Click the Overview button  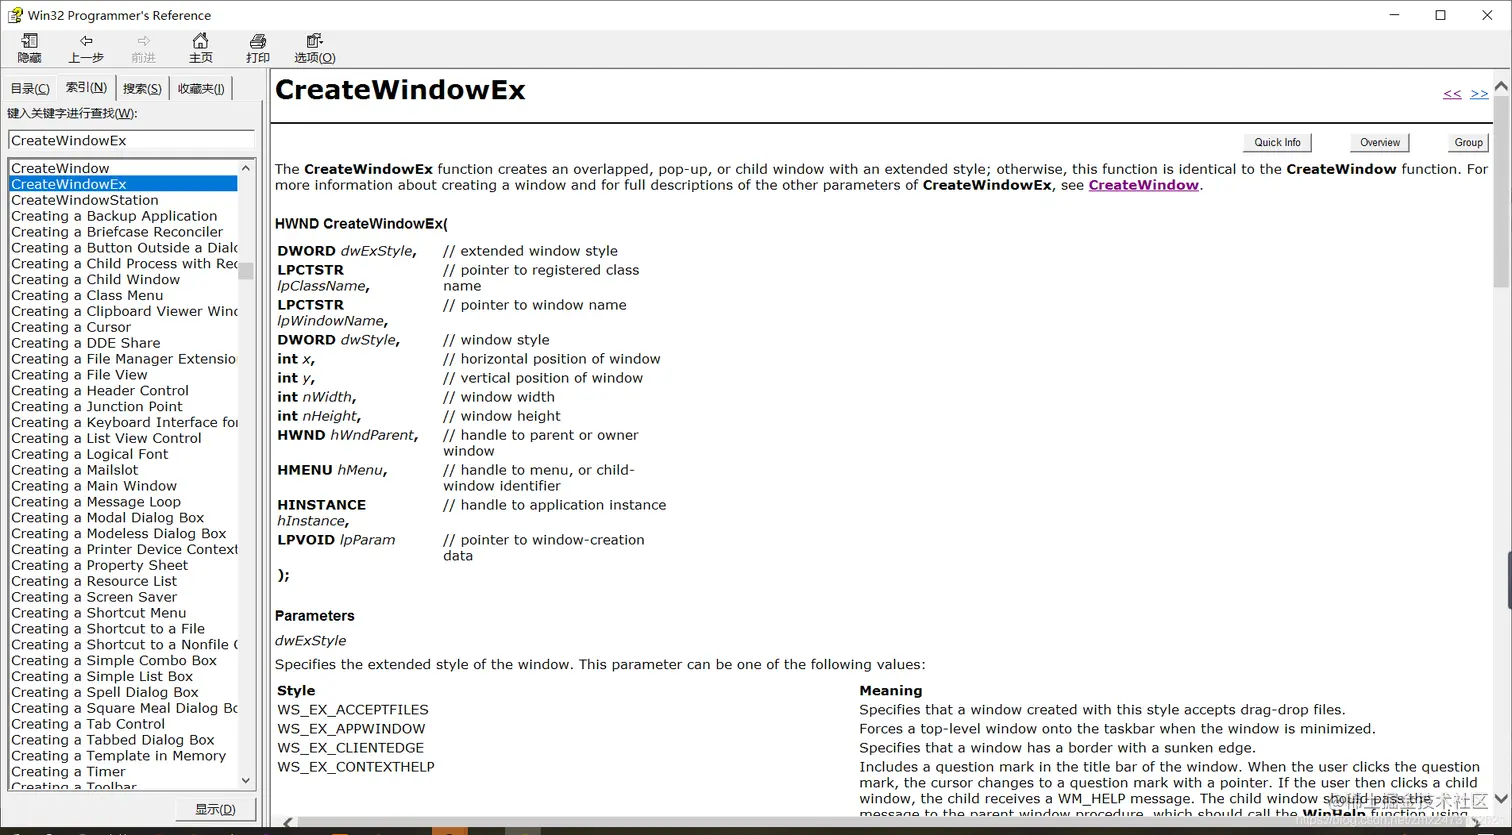[x=1380, y=142]
